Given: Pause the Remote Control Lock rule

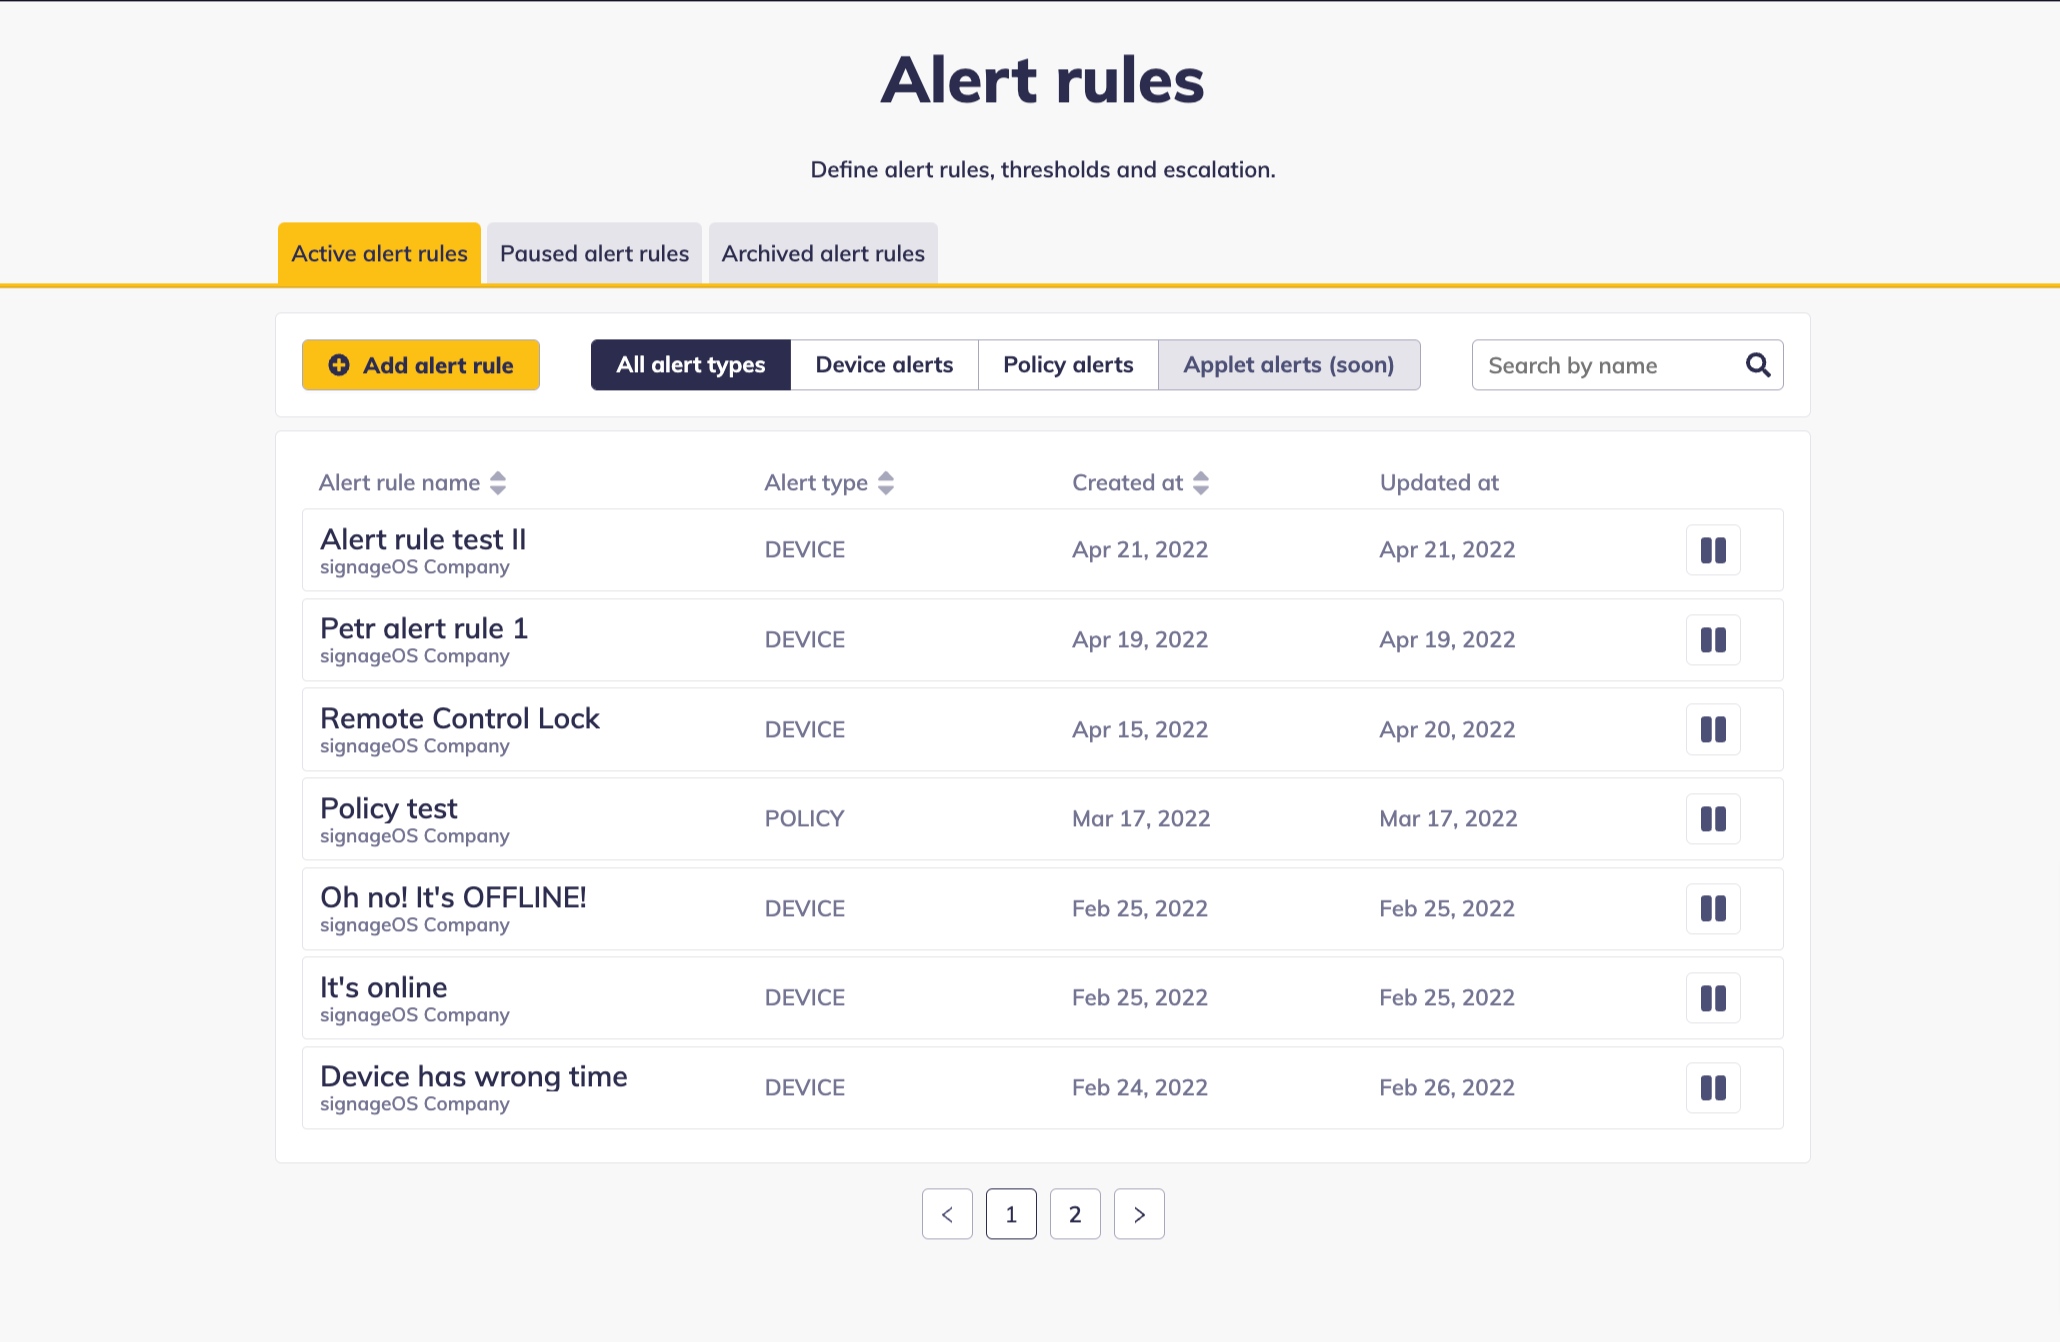Looking at the screenshot, I should (1713, 729).
